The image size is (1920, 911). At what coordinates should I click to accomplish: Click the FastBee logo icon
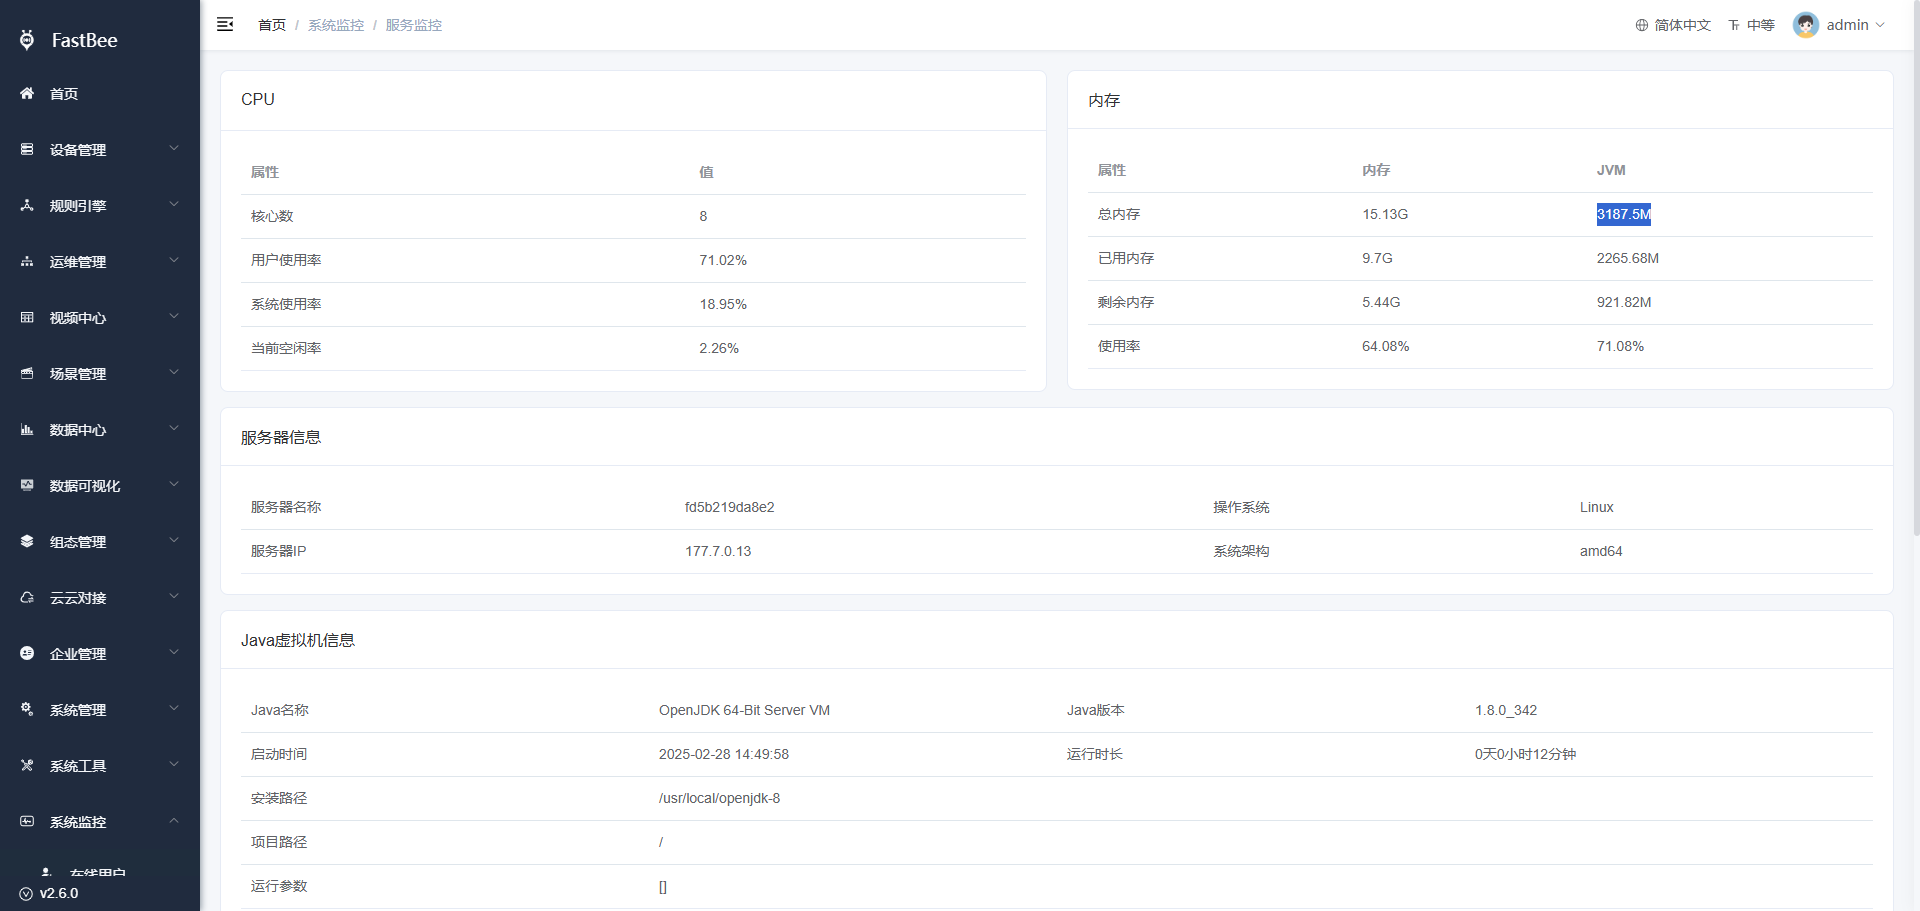click(x=27, y=40)
